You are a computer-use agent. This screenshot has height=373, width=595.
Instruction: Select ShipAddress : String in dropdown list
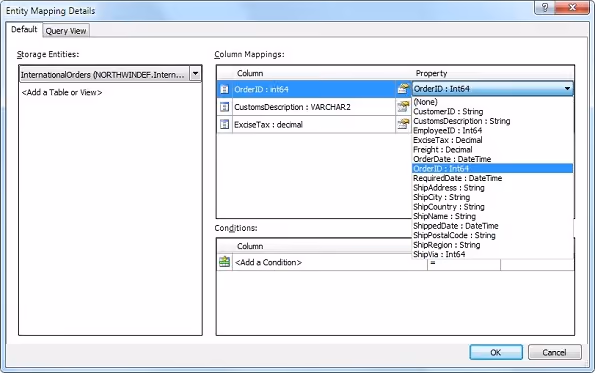point(492,187)
